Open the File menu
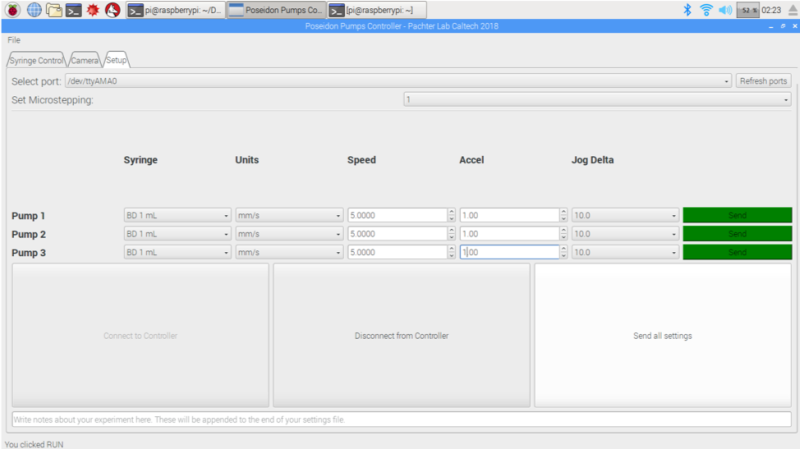This screenshot has width=800, height=449. click(14, 40)
